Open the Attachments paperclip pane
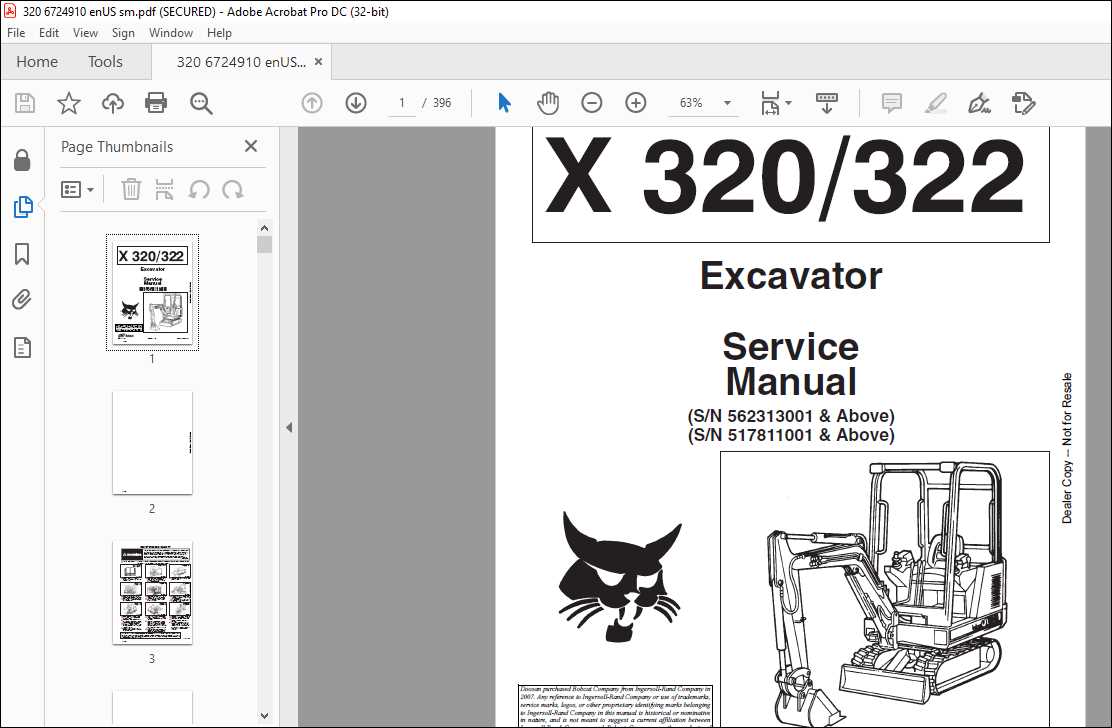Screen dimensions: 1112x728 pyautogui.click(x=22, y=300)
